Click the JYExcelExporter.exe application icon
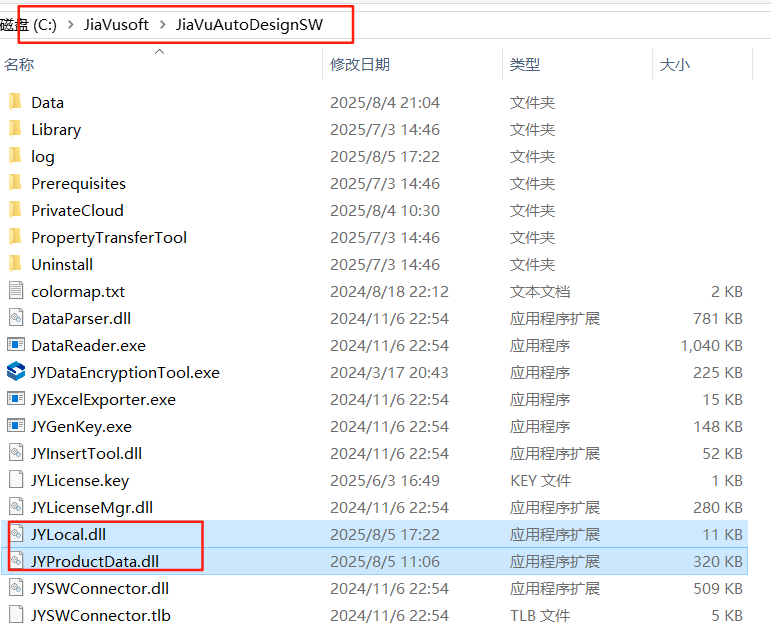Image resolution: width=771 pixels, height=625 pixels. 16,399
